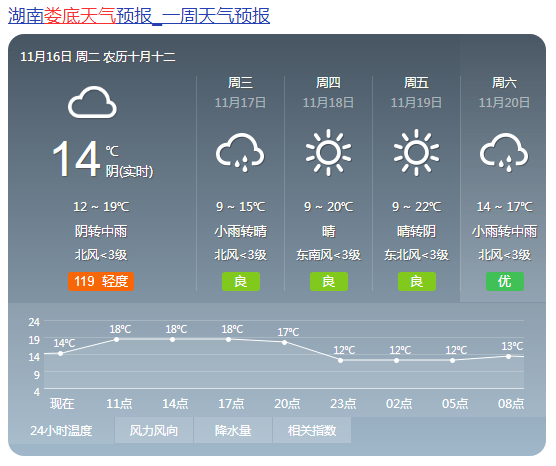Viewport: 556px width, 466px height.
Task: Select the 周六 forecast heading
Action: coord(504,83)
